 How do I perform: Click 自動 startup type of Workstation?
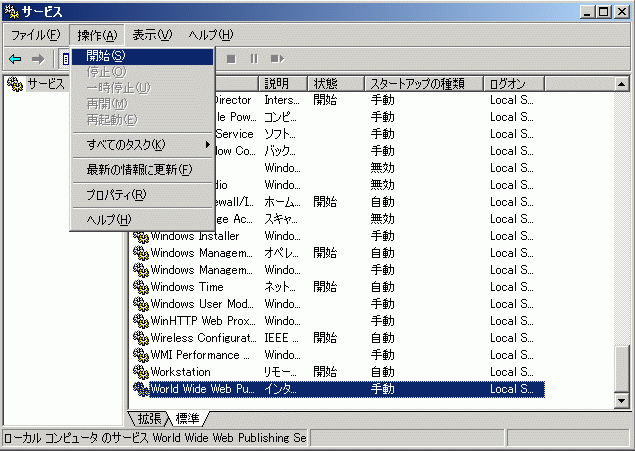(x=383, y=372)
